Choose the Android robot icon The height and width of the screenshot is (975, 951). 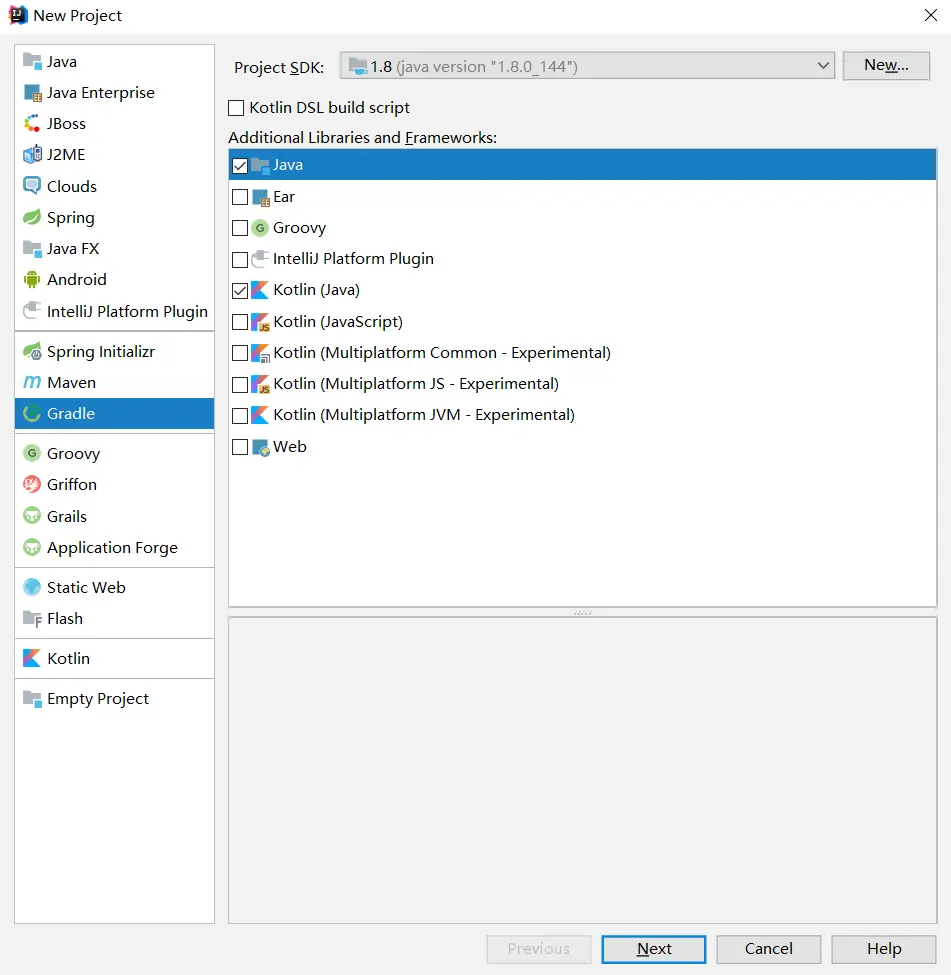tap(32, 279)
